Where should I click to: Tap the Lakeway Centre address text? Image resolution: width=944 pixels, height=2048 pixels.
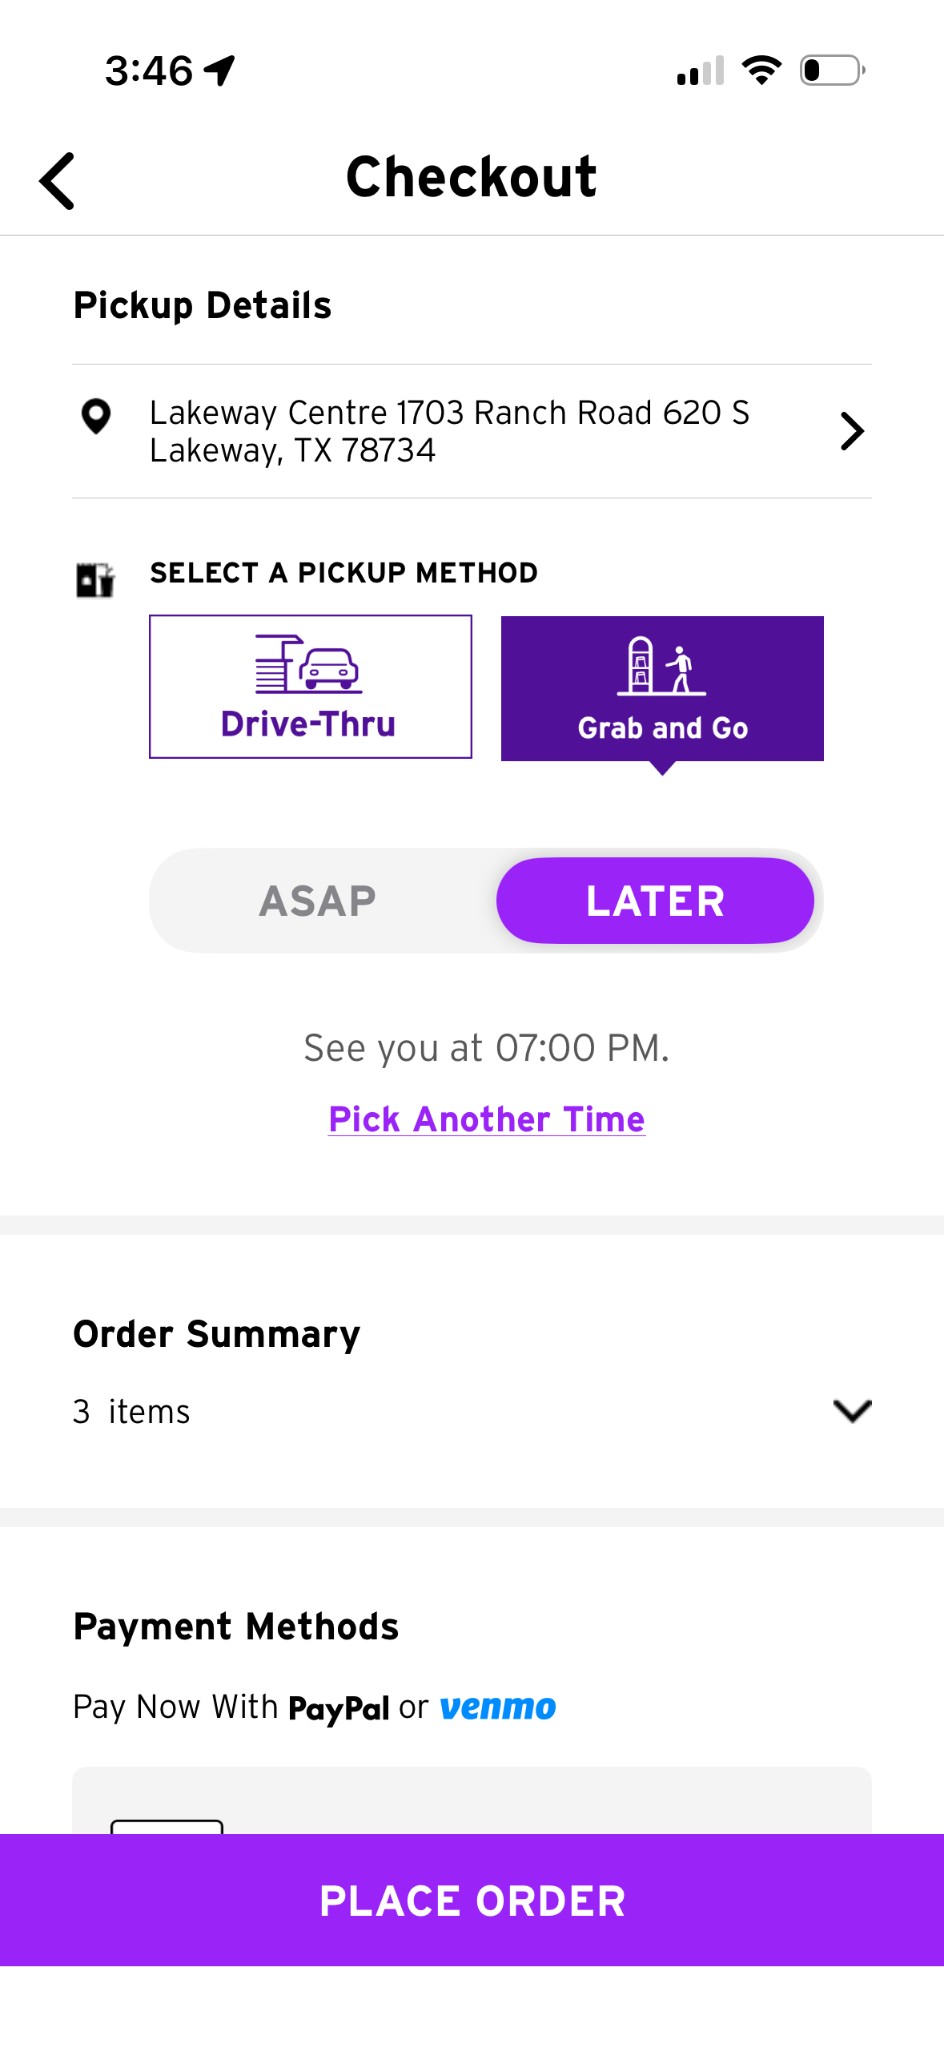point(449,431)
